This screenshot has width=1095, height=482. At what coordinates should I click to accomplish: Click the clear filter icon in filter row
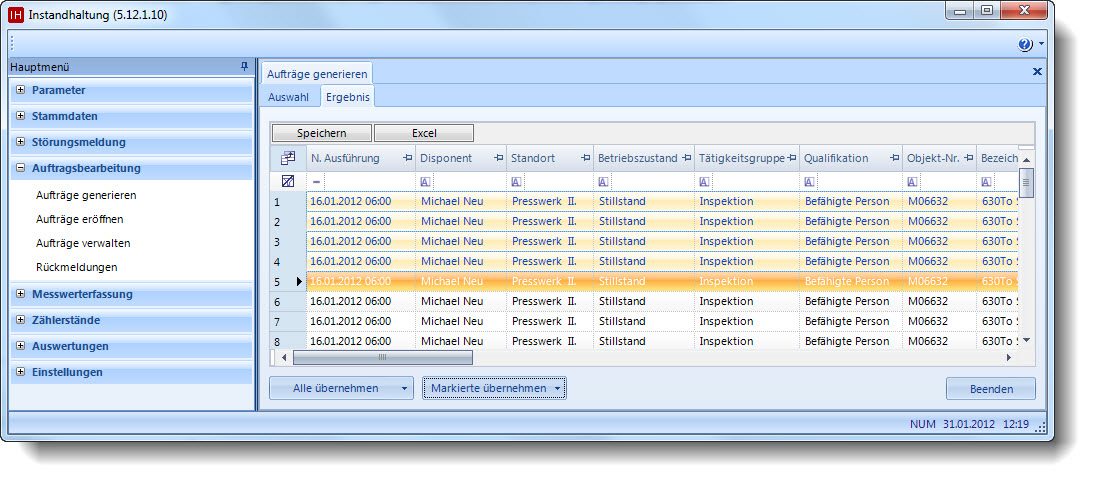[x=288, y=182]
